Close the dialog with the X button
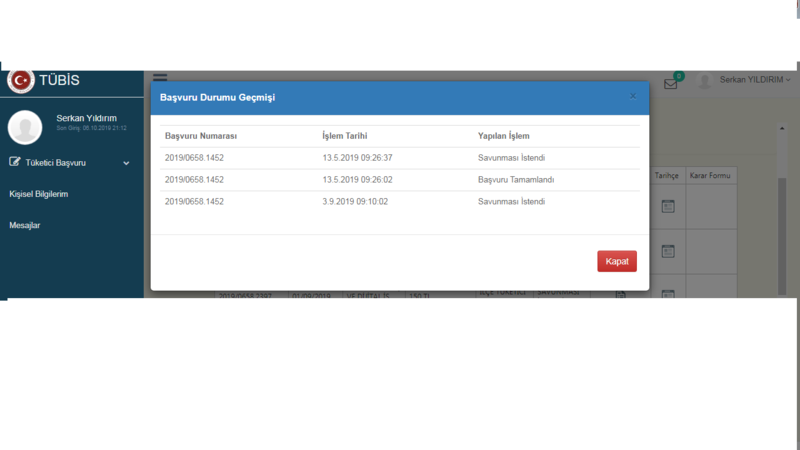 (632, 96)
